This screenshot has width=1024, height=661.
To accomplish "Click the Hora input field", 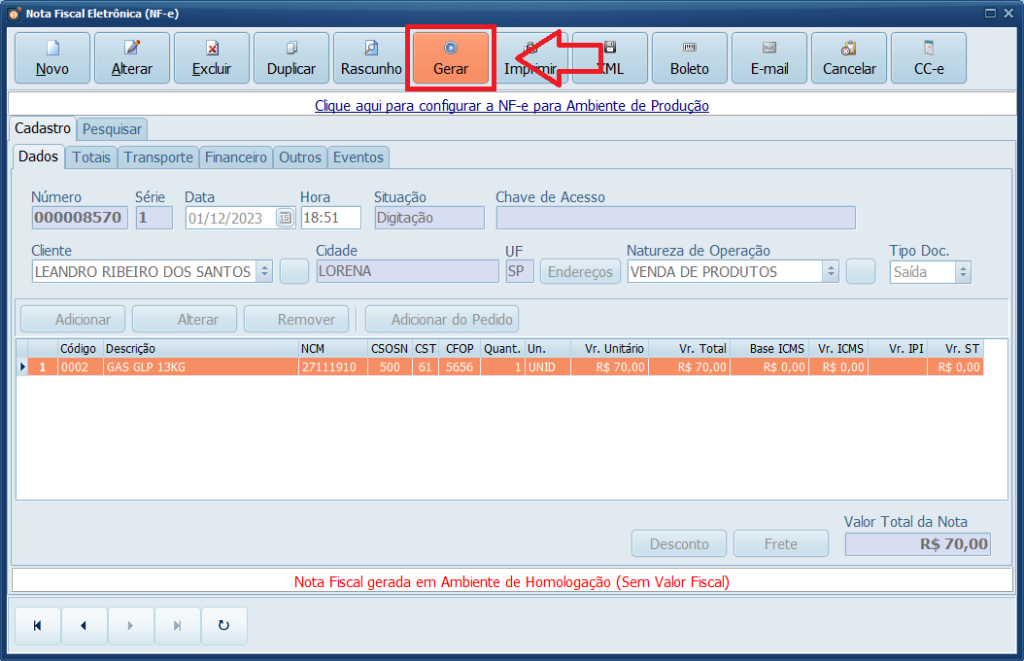I will (x=330, y=217).
